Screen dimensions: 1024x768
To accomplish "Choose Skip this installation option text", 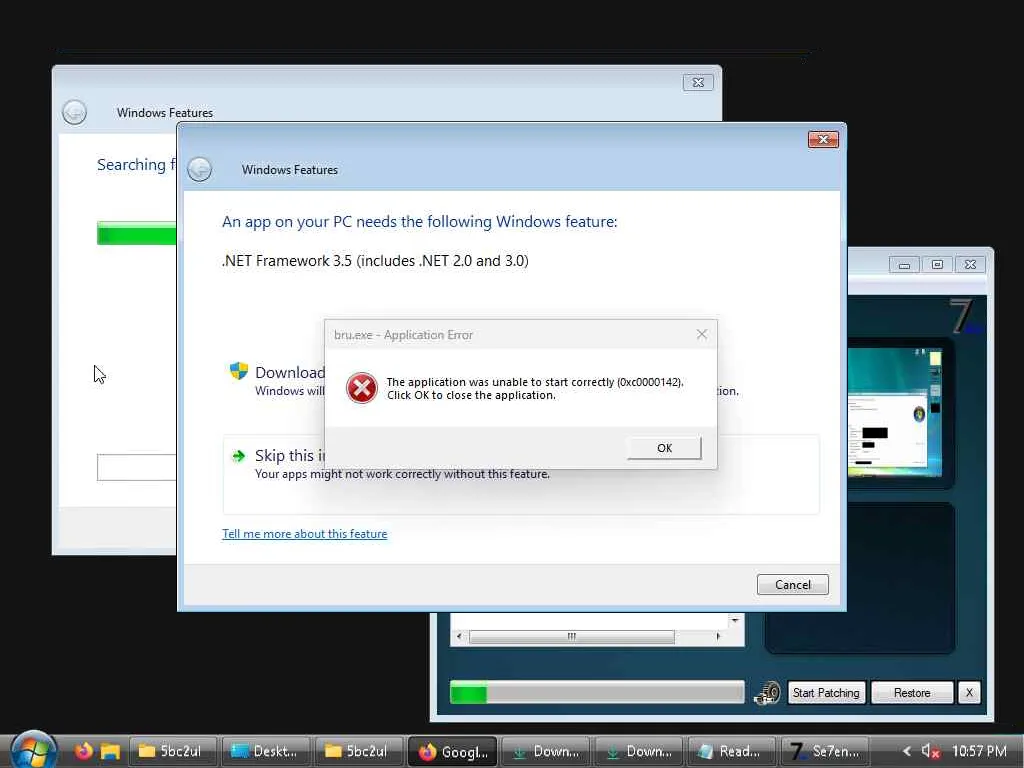I will [x=290, y=455].
